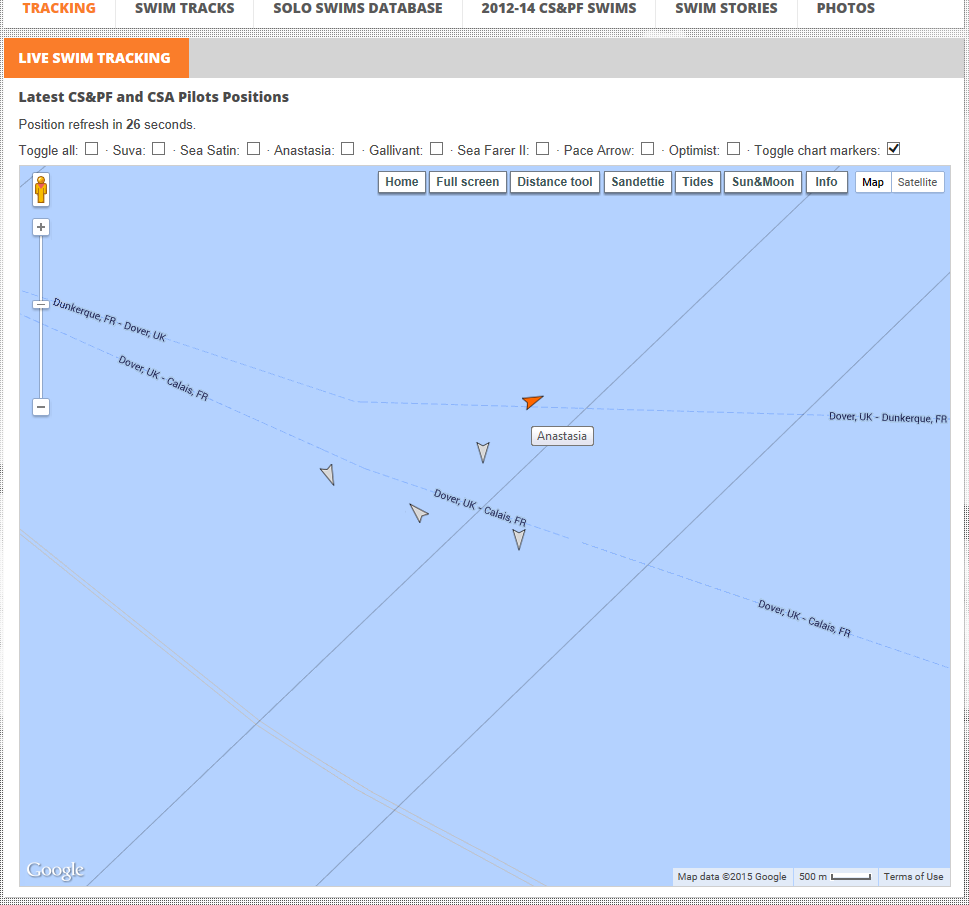
Task: Select the orange Anastasia boat marker
Action: [x=531, y=402]
